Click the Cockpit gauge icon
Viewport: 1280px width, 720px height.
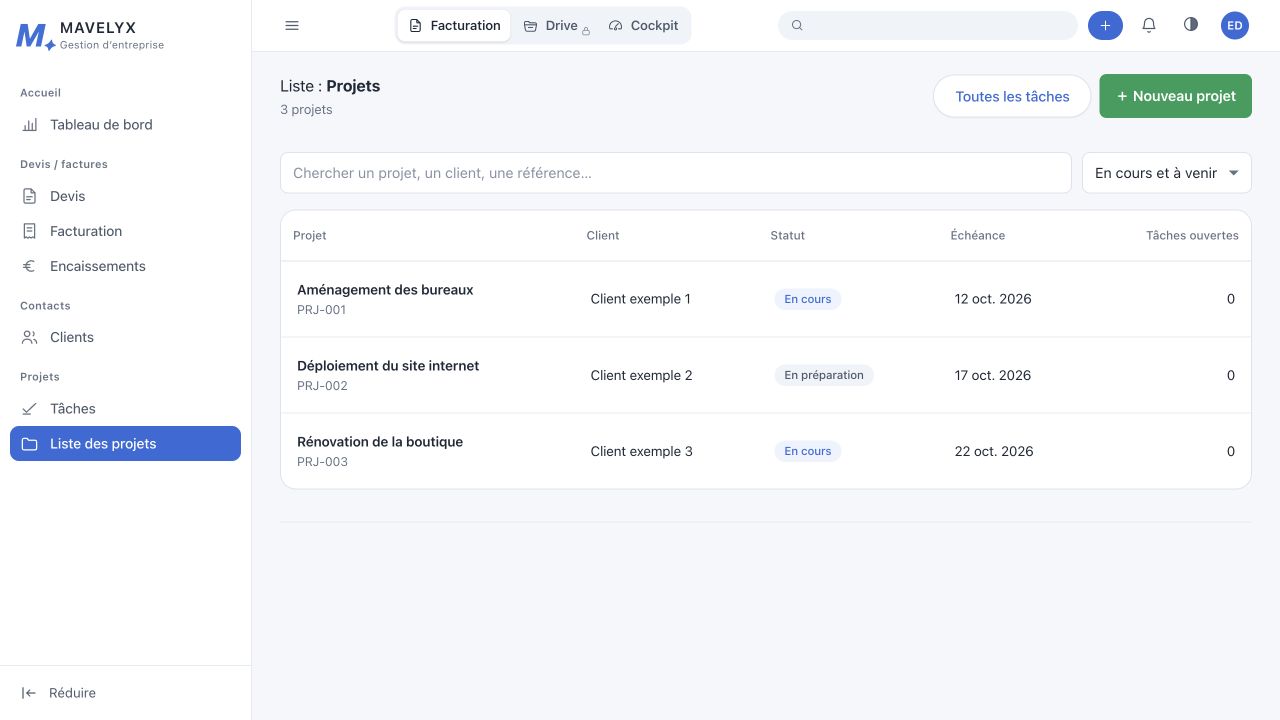(x=616, y=26)
